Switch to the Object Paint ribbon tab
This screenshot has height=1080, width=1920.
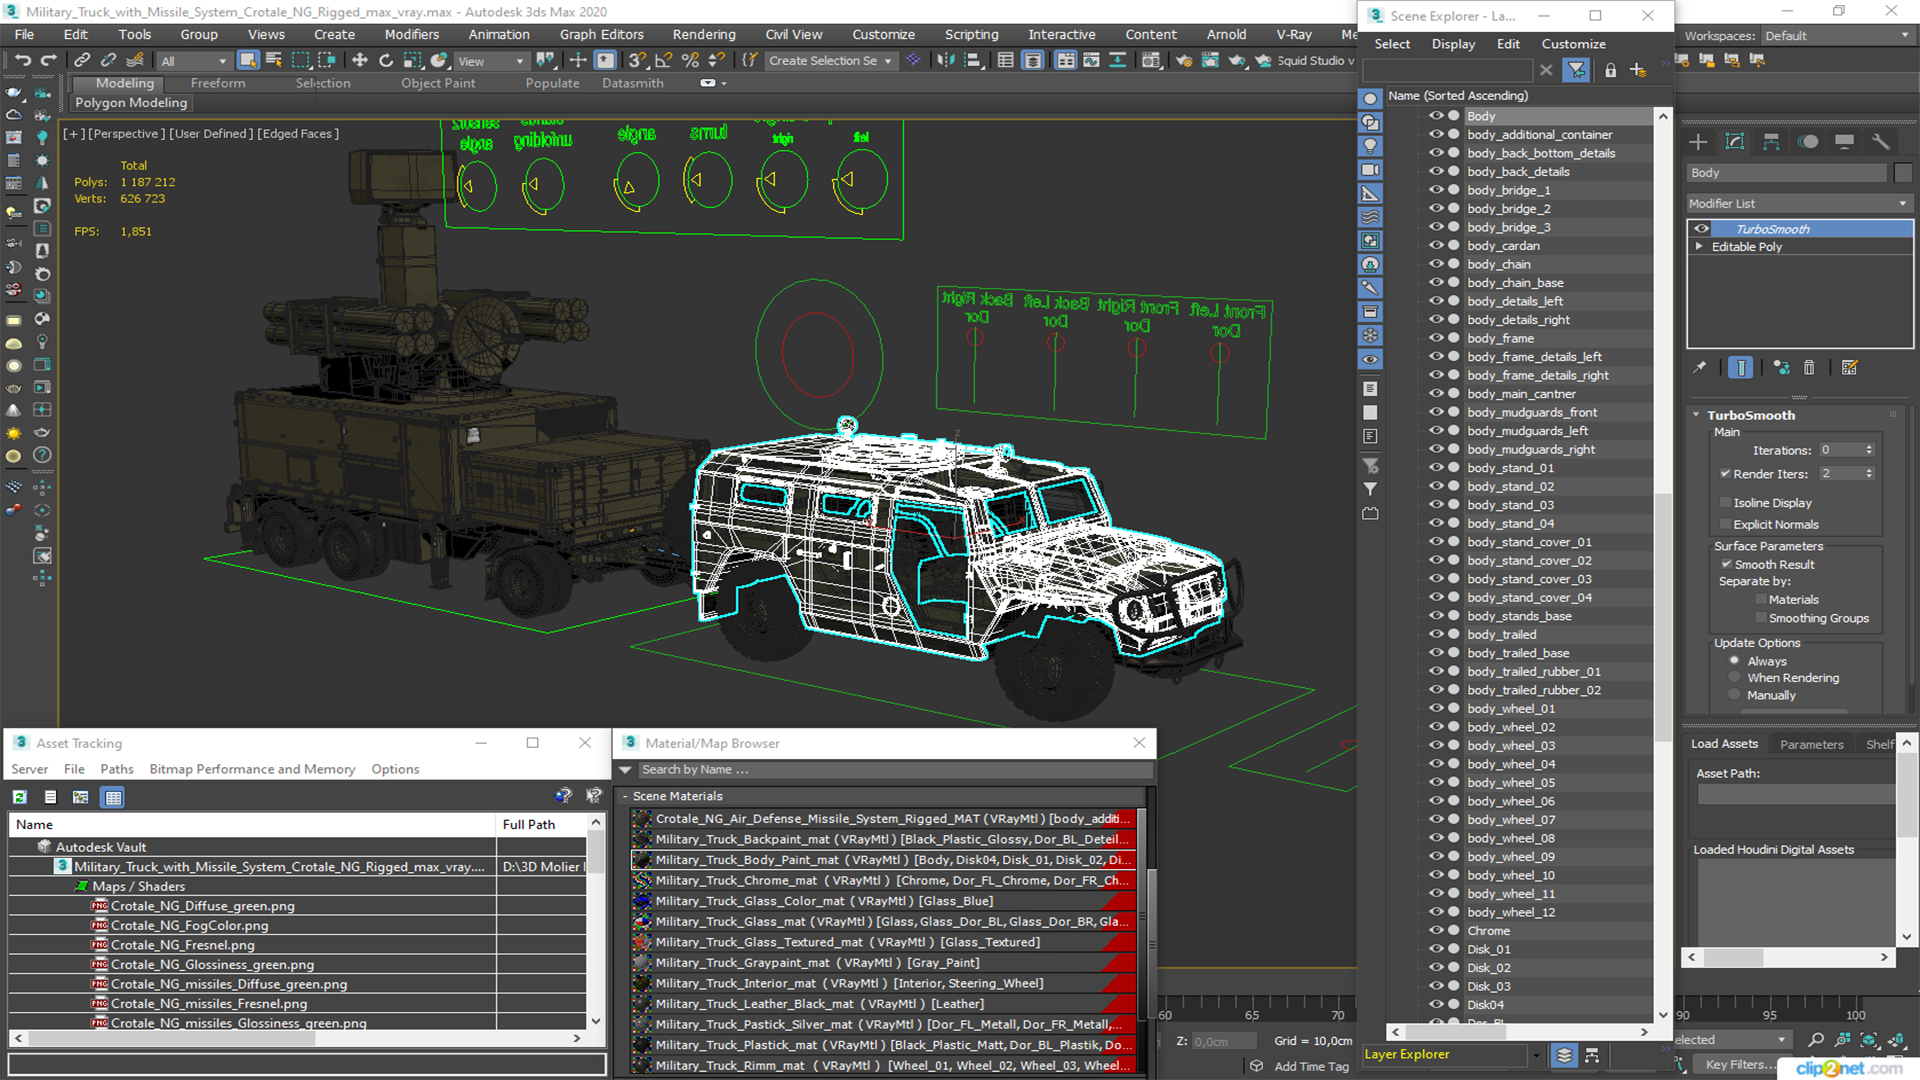coord(438,84)
